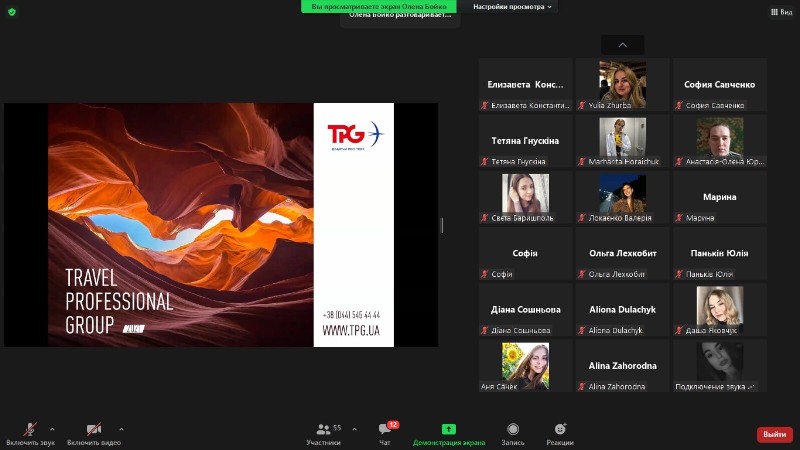Click muted mic icon beside Діана Сошньова label
The image size is (800, 450).
[485, 330]
